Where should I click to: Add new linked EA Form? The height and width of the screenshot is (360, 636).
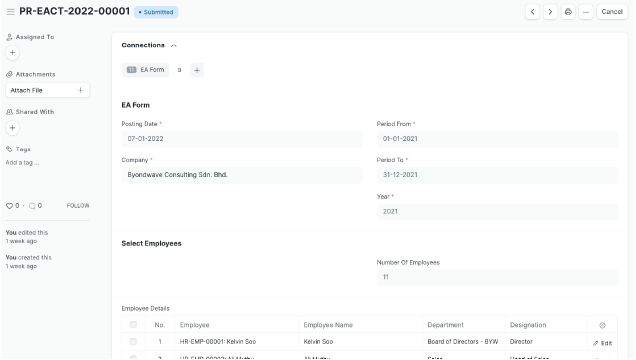(x=197, y=70)
